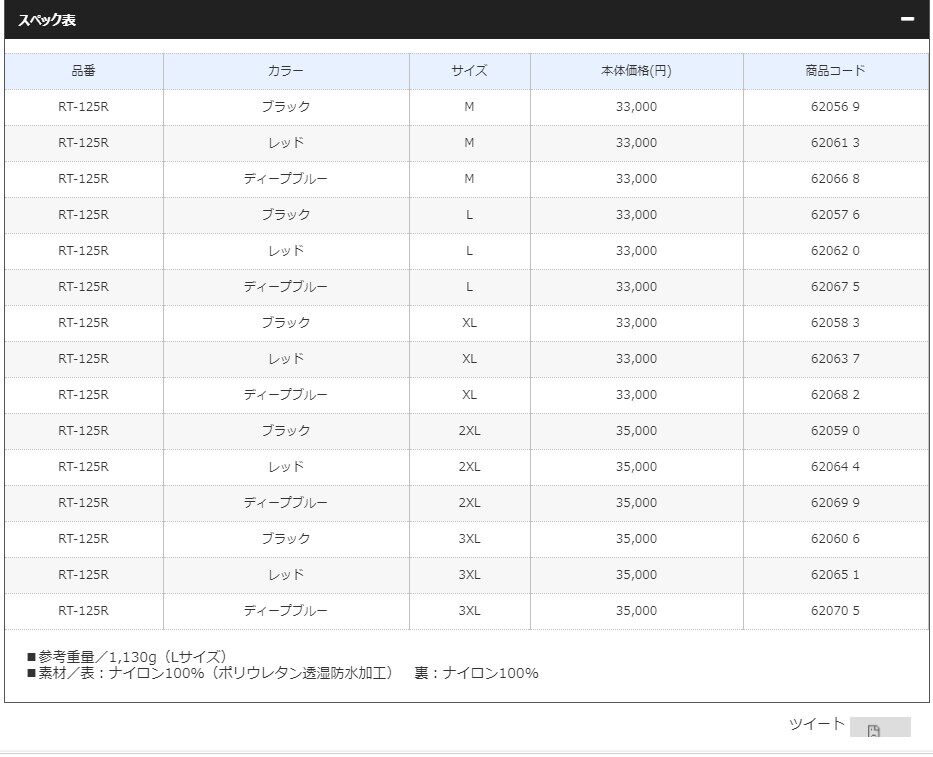
Task: Click レッド in the 62062 0 row
Action: point(286,251)
